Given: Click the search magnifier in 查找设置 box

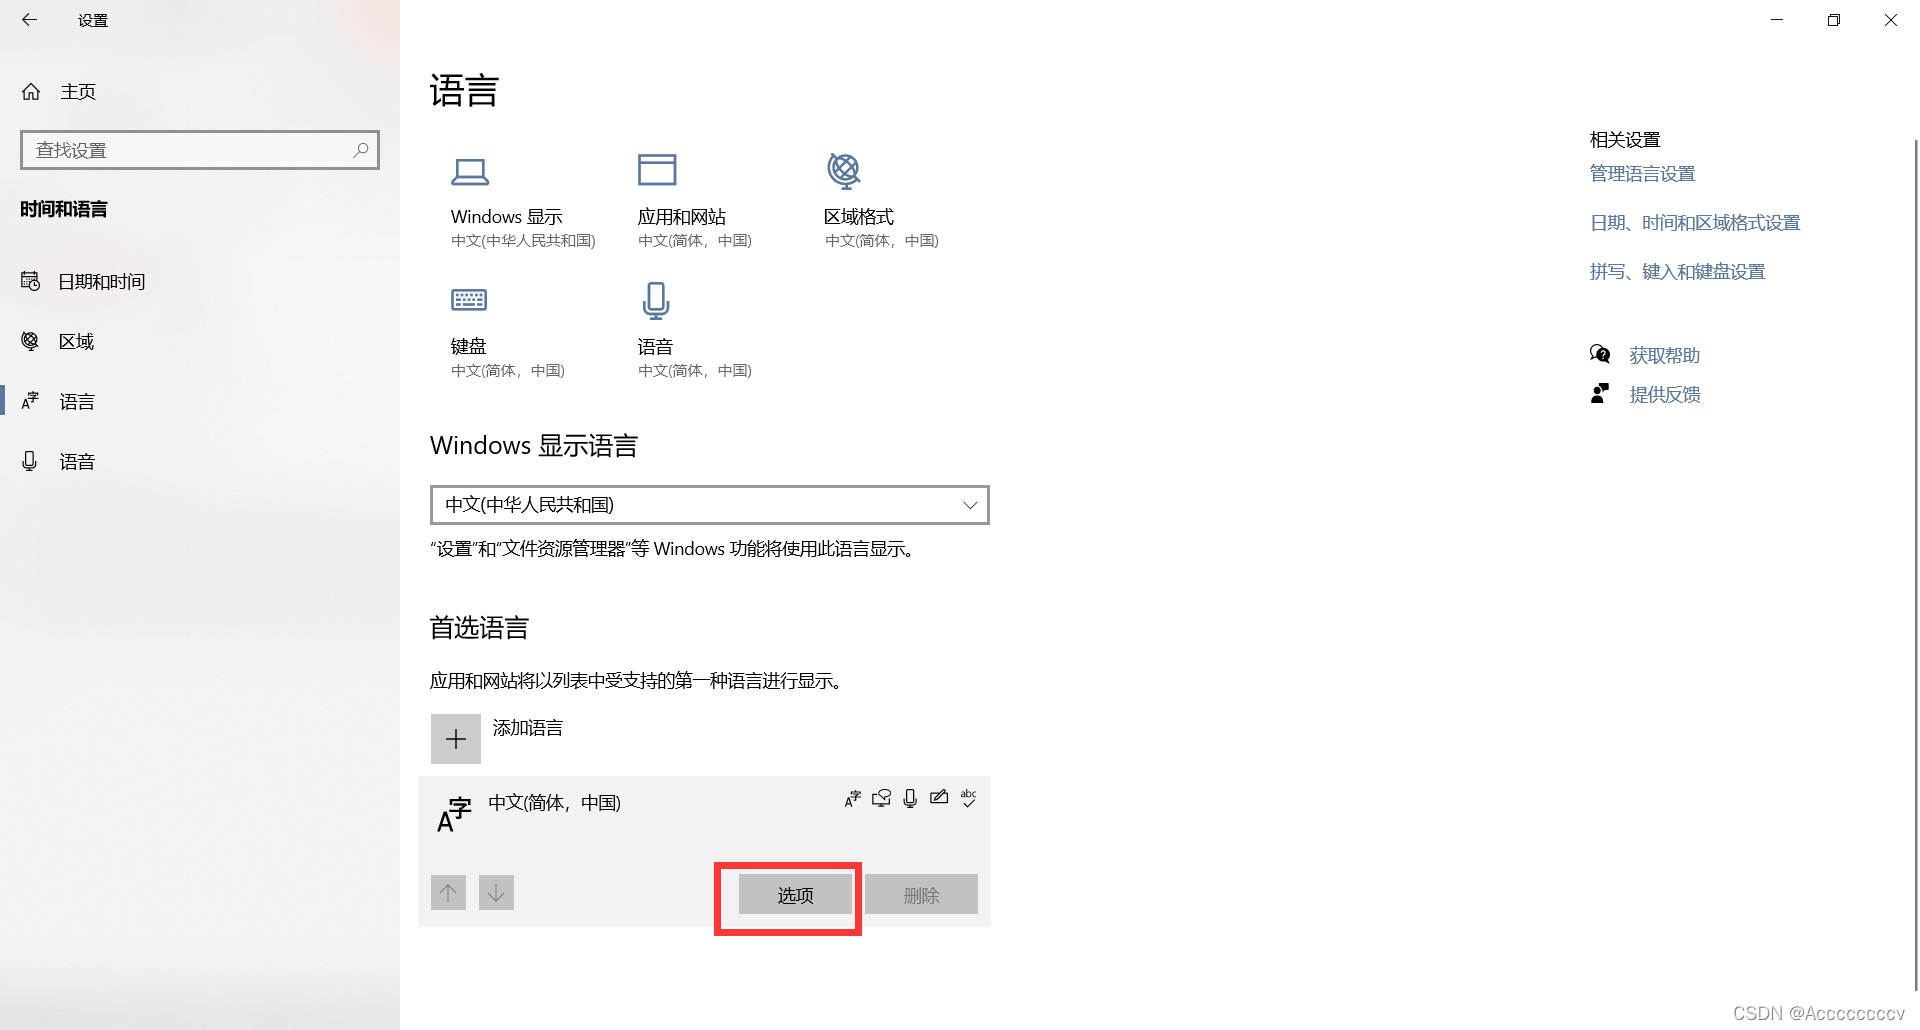Looking at the screenshot, I should coord(361,150).
